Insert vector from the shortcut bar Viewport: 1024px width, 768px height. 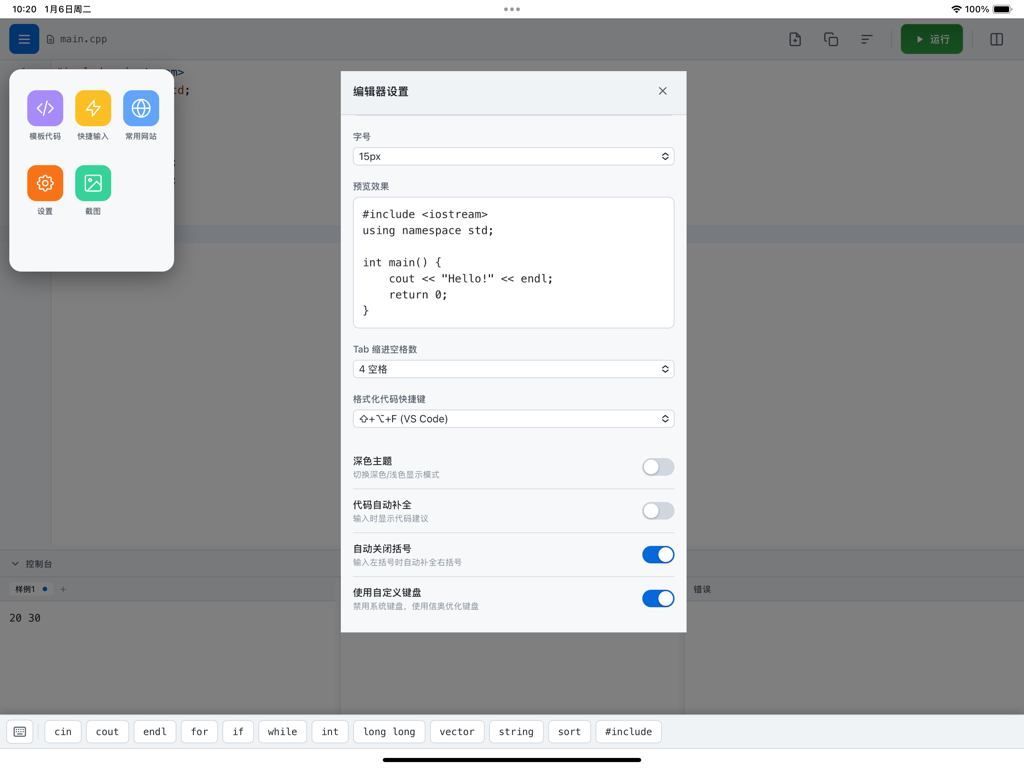pos(457,731)
